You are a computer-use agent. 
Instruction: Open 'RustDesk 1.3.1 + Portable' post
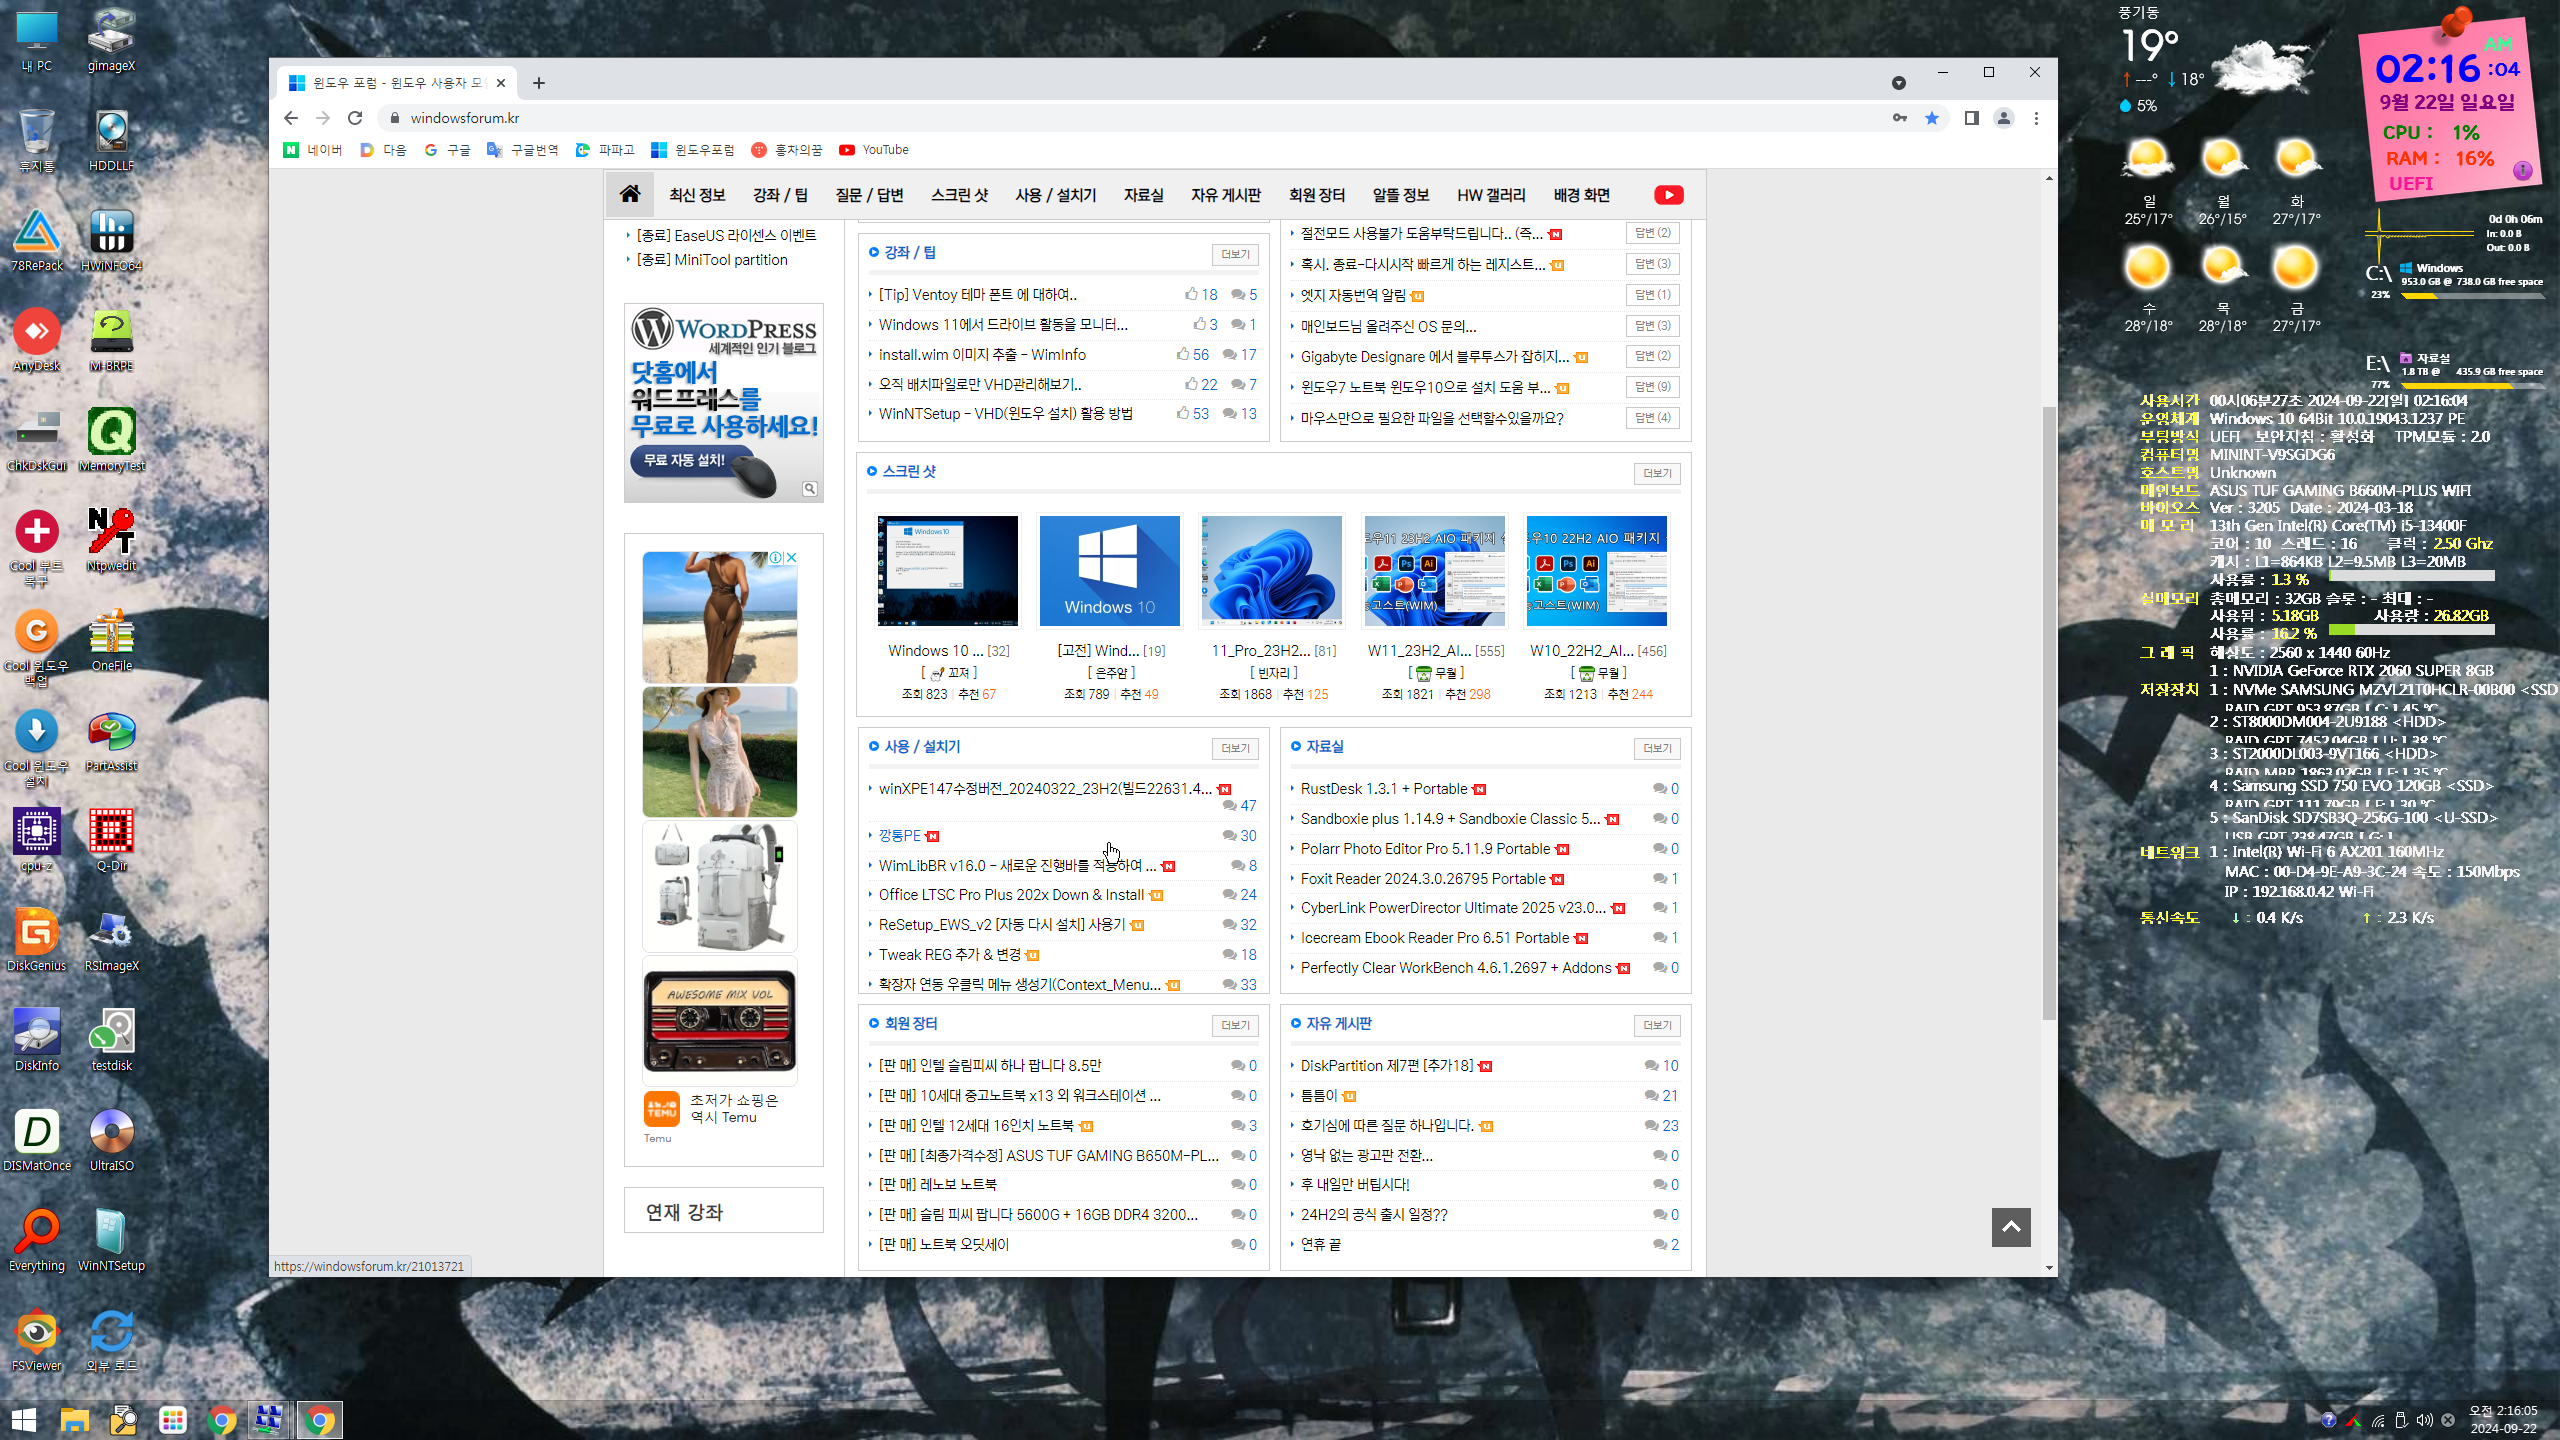tap(1384, 789)
